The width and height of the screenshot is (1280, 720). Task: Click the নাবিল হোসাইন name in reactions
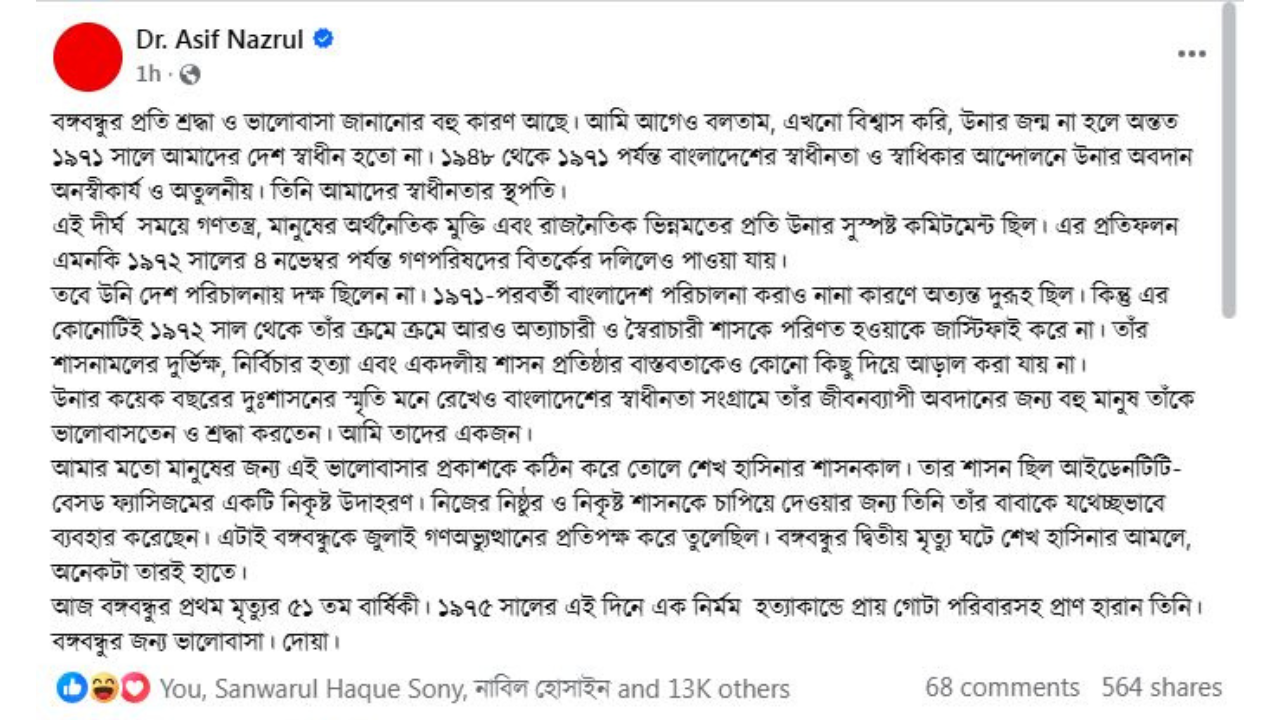pos(542,689)
